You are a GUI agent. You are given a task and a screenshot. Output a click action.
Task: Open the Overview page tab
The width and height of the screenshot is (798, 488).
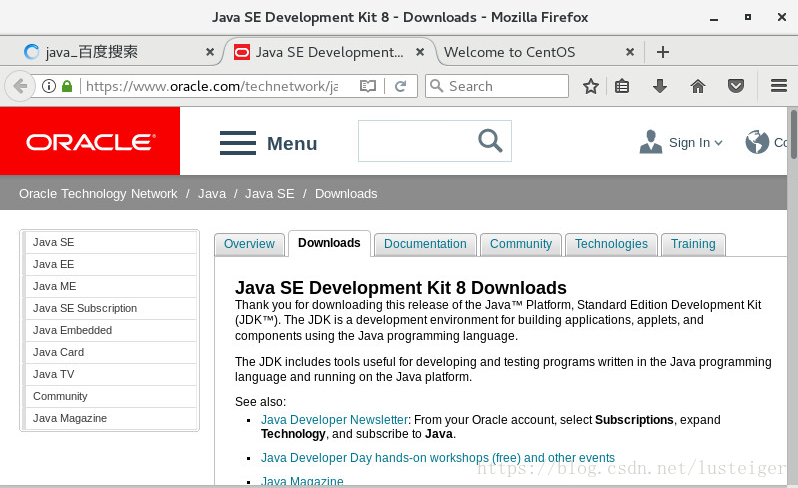(249, 244)
